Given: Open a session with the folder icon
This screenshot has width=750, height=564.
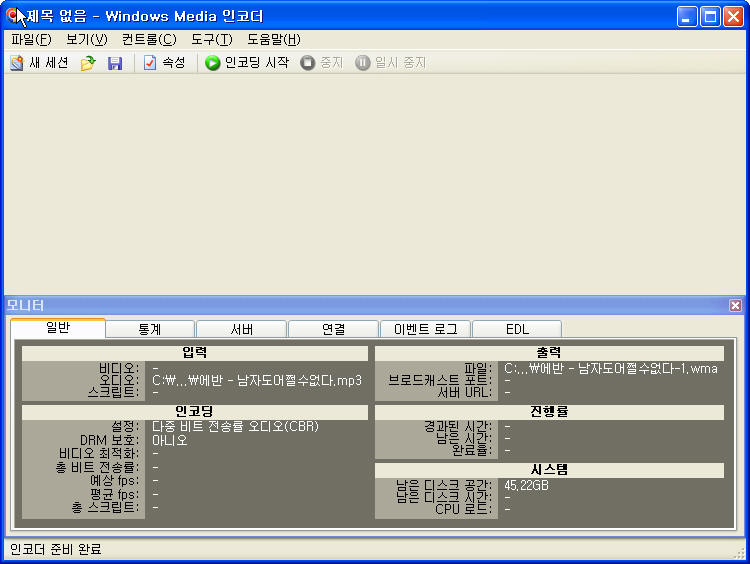Looking at the screenshot, I should coord(88,63).
